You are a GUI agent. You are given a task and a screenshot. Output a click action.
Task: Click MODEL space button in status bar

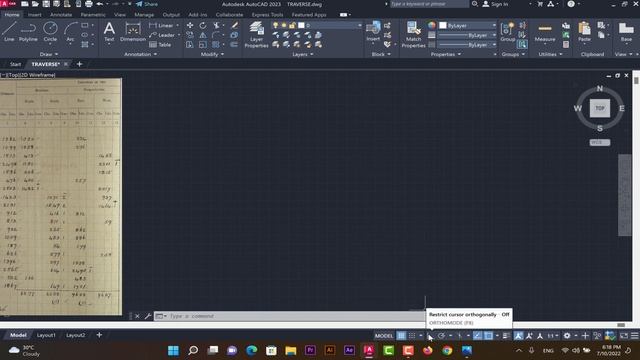[x=384, y=336]
